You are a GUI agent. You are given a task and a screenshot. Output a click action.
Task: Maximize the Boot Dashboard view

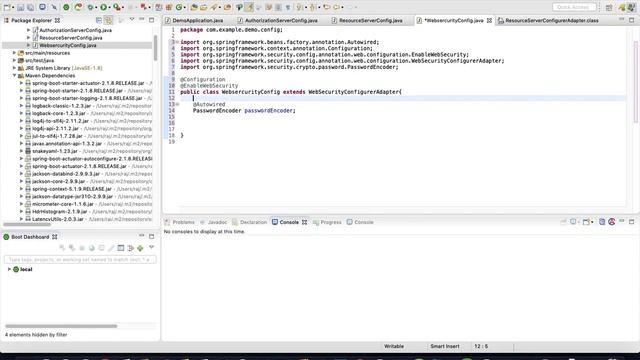click(x=151, y=236)
